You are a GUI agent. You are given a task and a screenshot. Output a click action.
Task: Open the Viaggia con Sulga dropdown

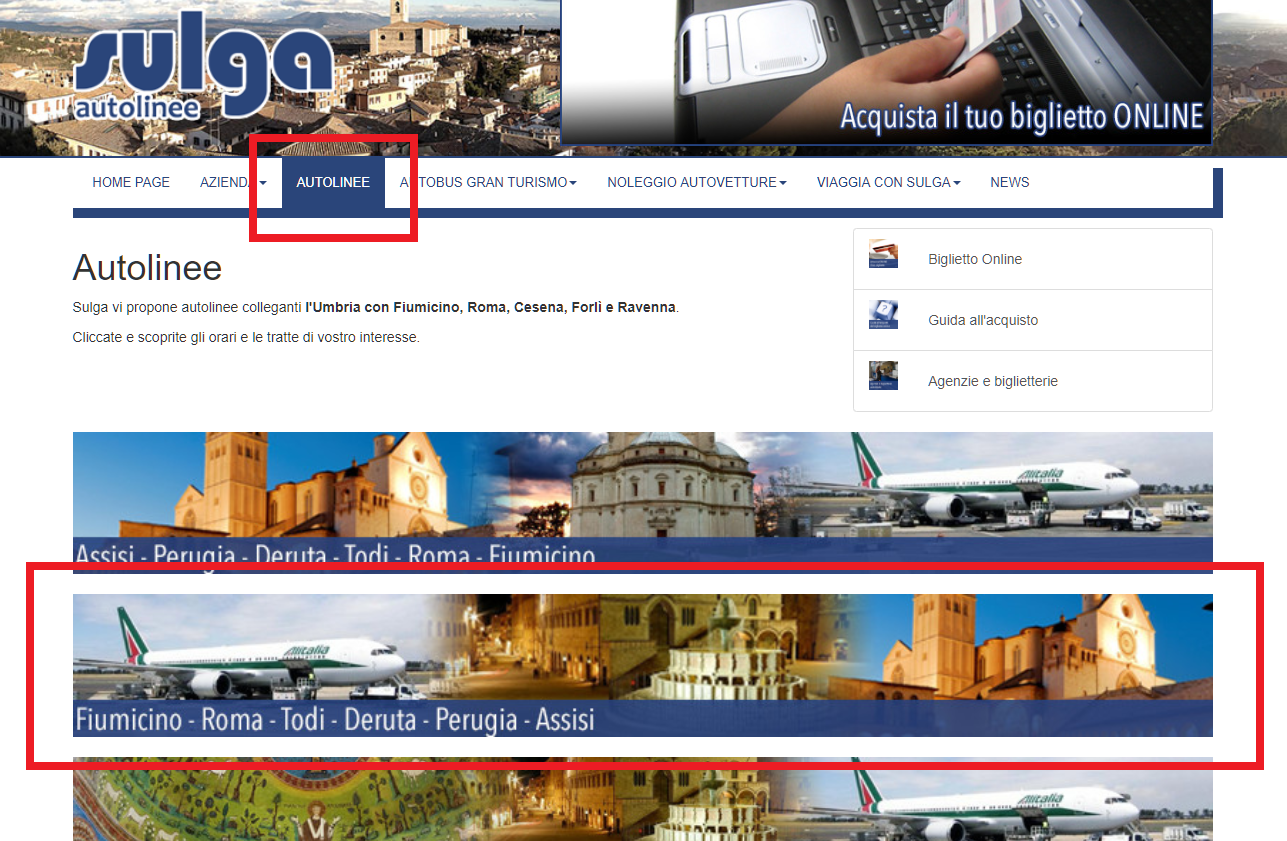tap(888, 183)
